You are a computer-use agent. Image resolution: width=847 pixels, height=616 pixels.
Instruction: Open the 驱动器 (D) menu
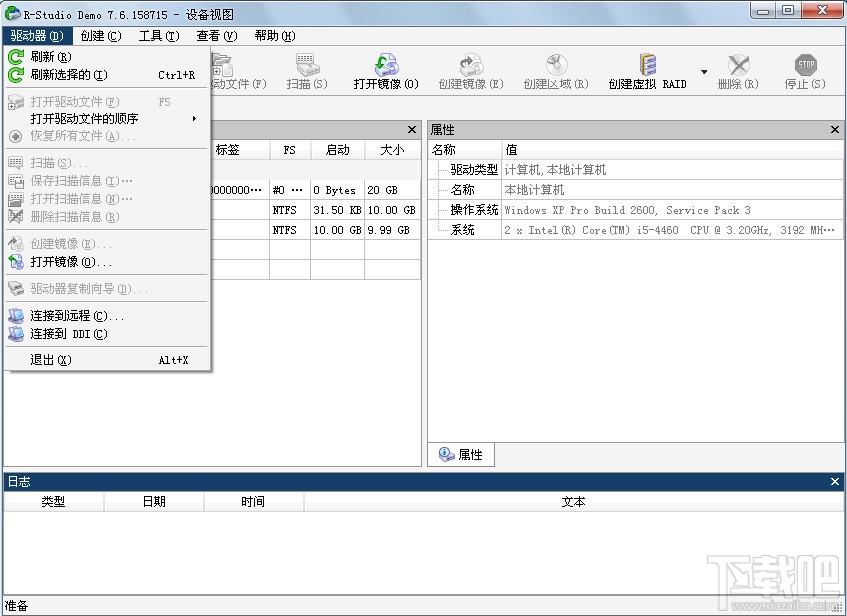(37, 36)
